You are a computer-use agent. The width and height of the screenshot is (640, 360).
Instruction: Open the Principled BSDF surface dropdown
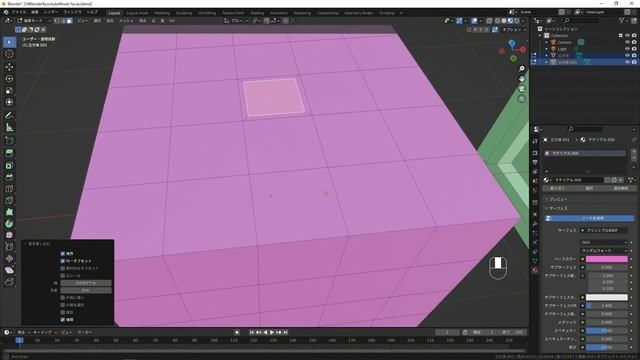[x=603, y=230]
